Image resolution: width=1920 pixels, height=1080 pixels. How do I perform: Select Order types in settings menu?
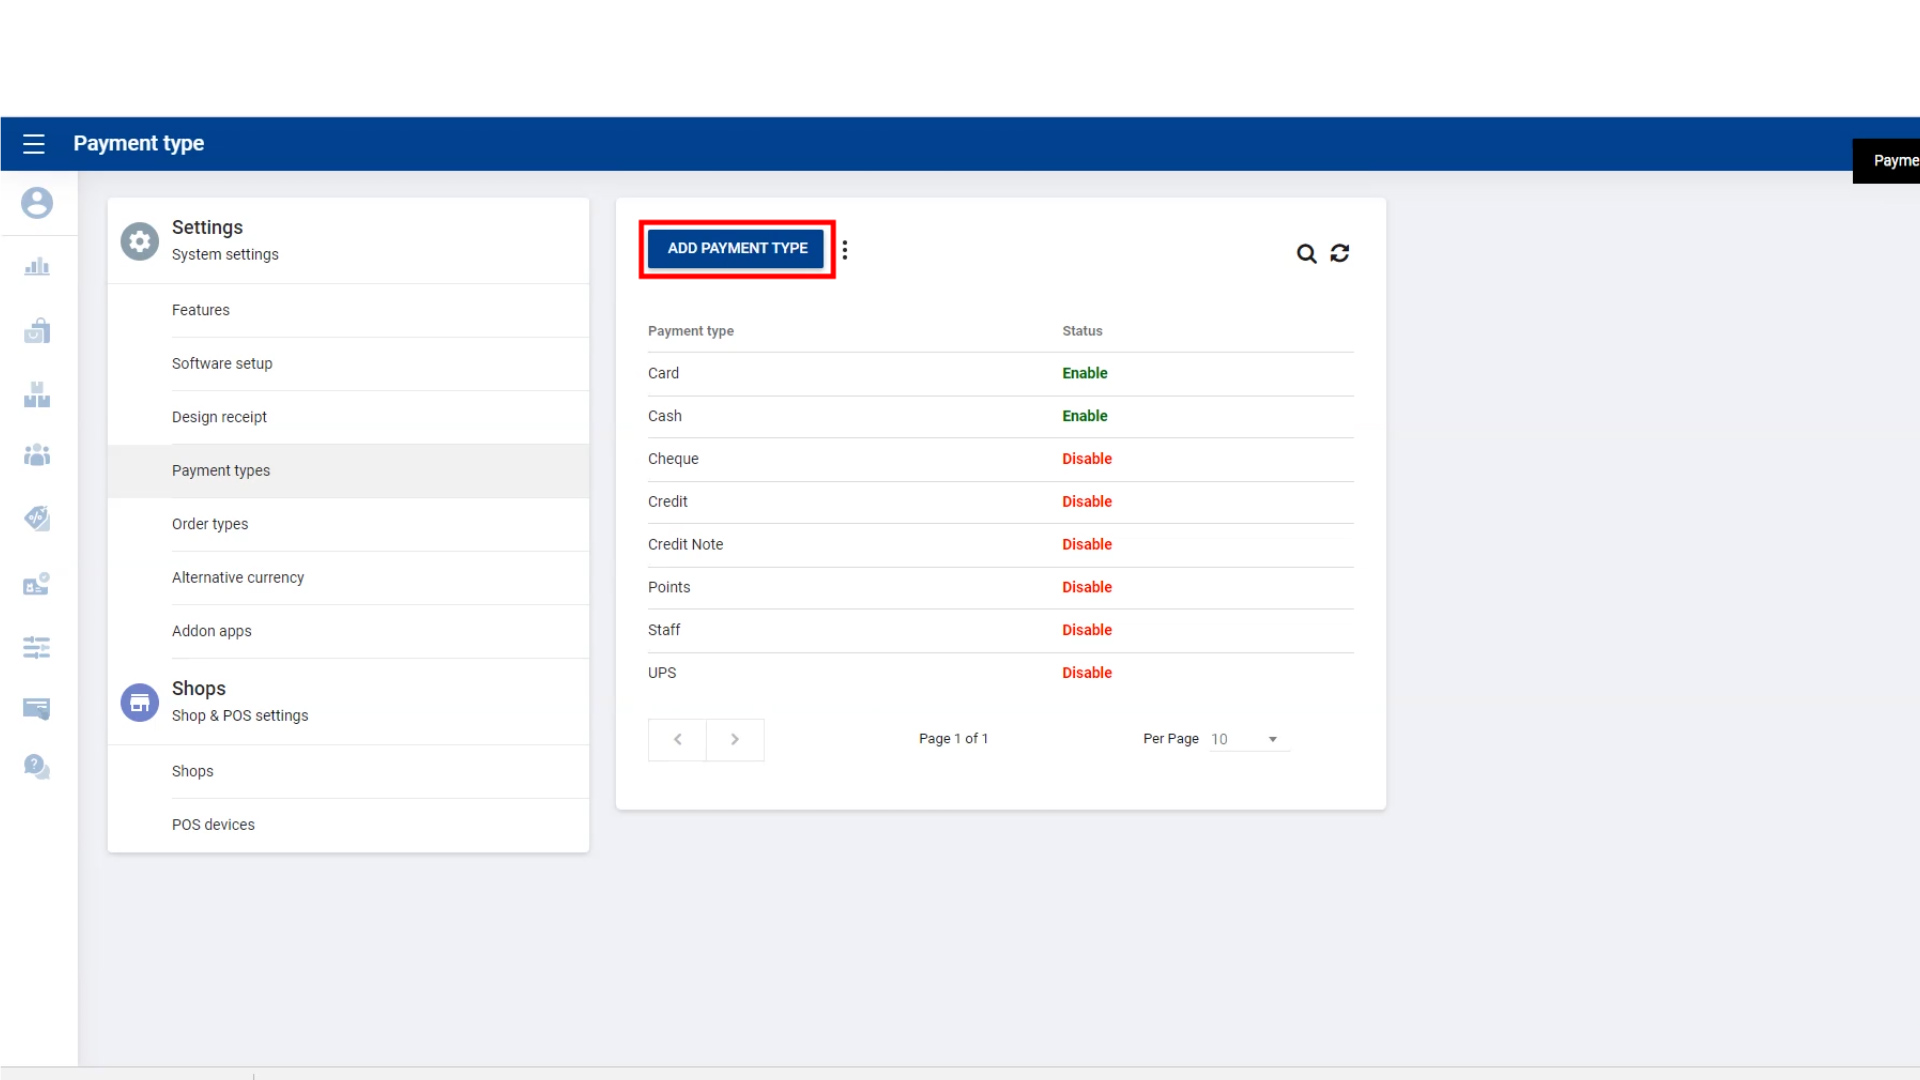(x=210, y=524)
